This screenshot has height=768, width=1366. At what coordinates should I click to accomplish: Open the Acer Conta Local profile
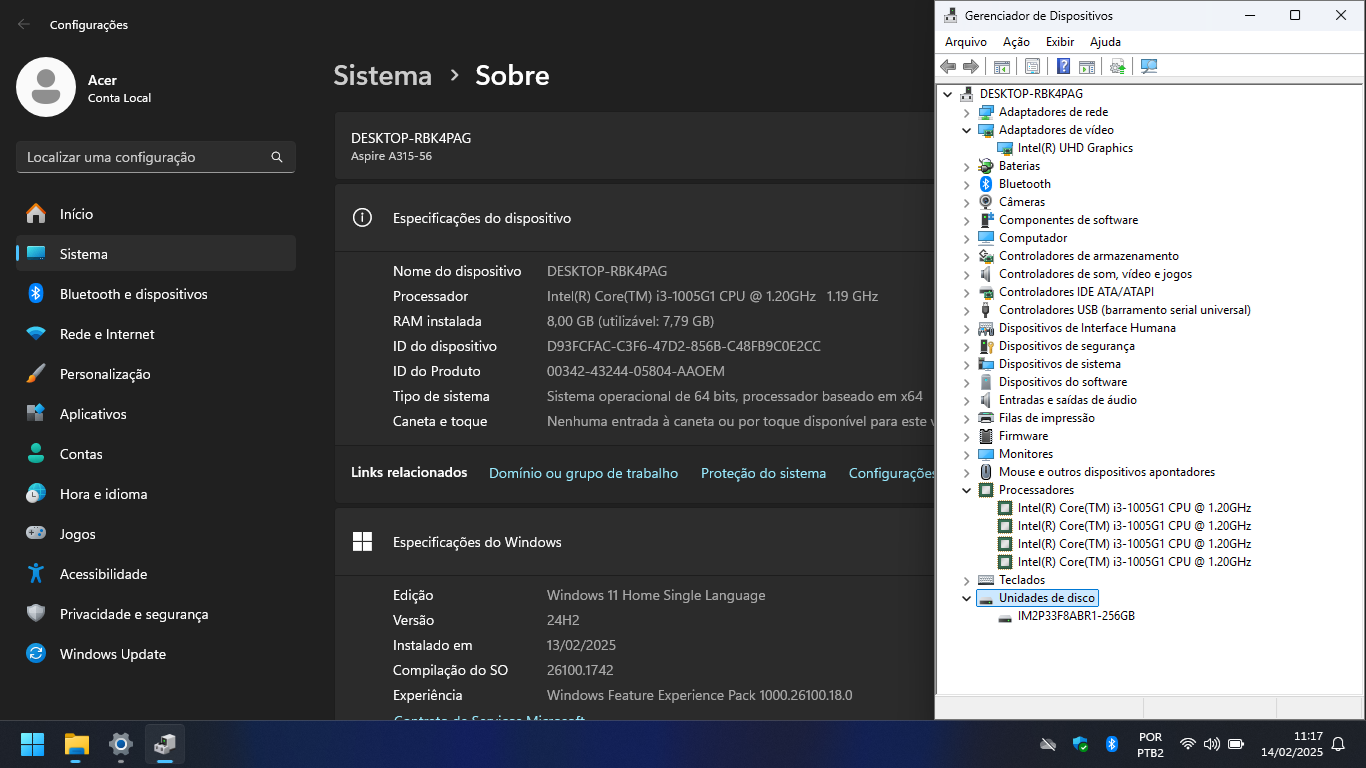point(84,87)
